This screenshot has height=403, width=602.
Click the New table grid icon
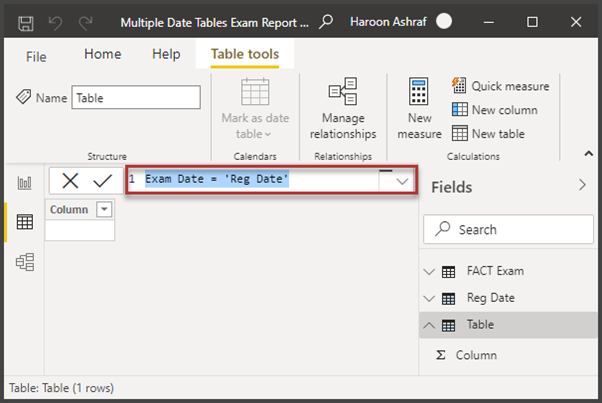pos(459,133)
